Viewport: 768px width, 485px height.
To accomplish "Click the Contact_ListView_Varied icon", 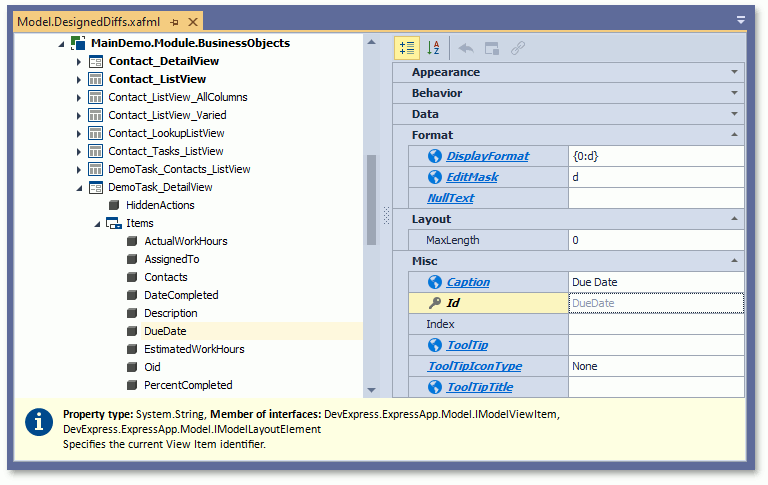I will point(96,115).
